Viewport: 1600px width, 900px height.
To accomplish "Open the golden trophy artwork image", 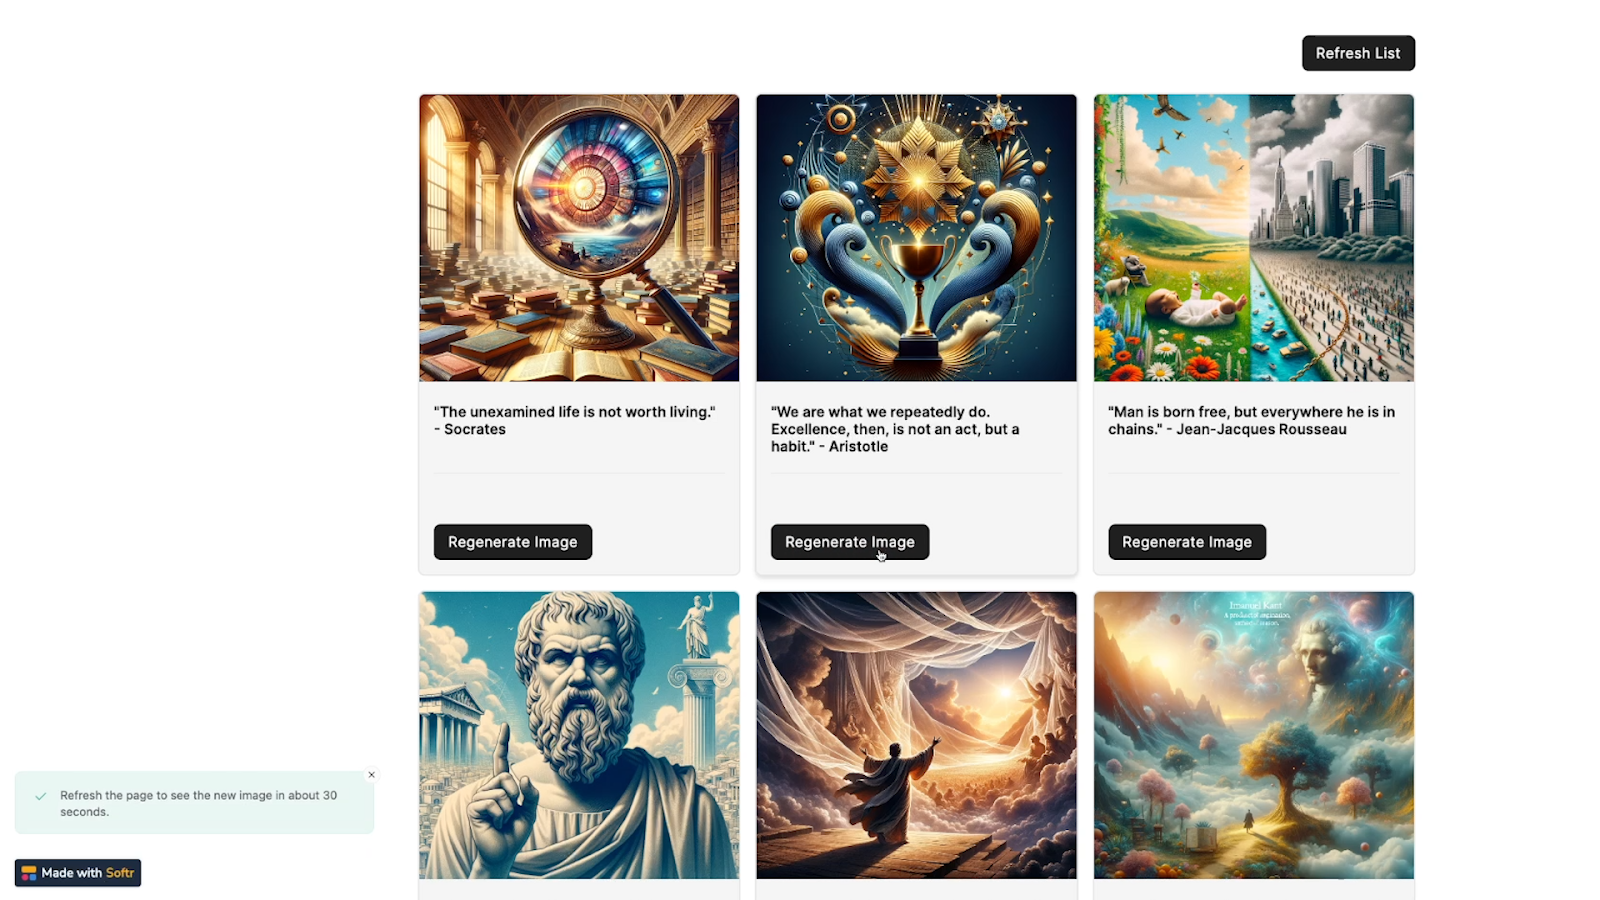I will pyautogui.click(x=916, y=238).
